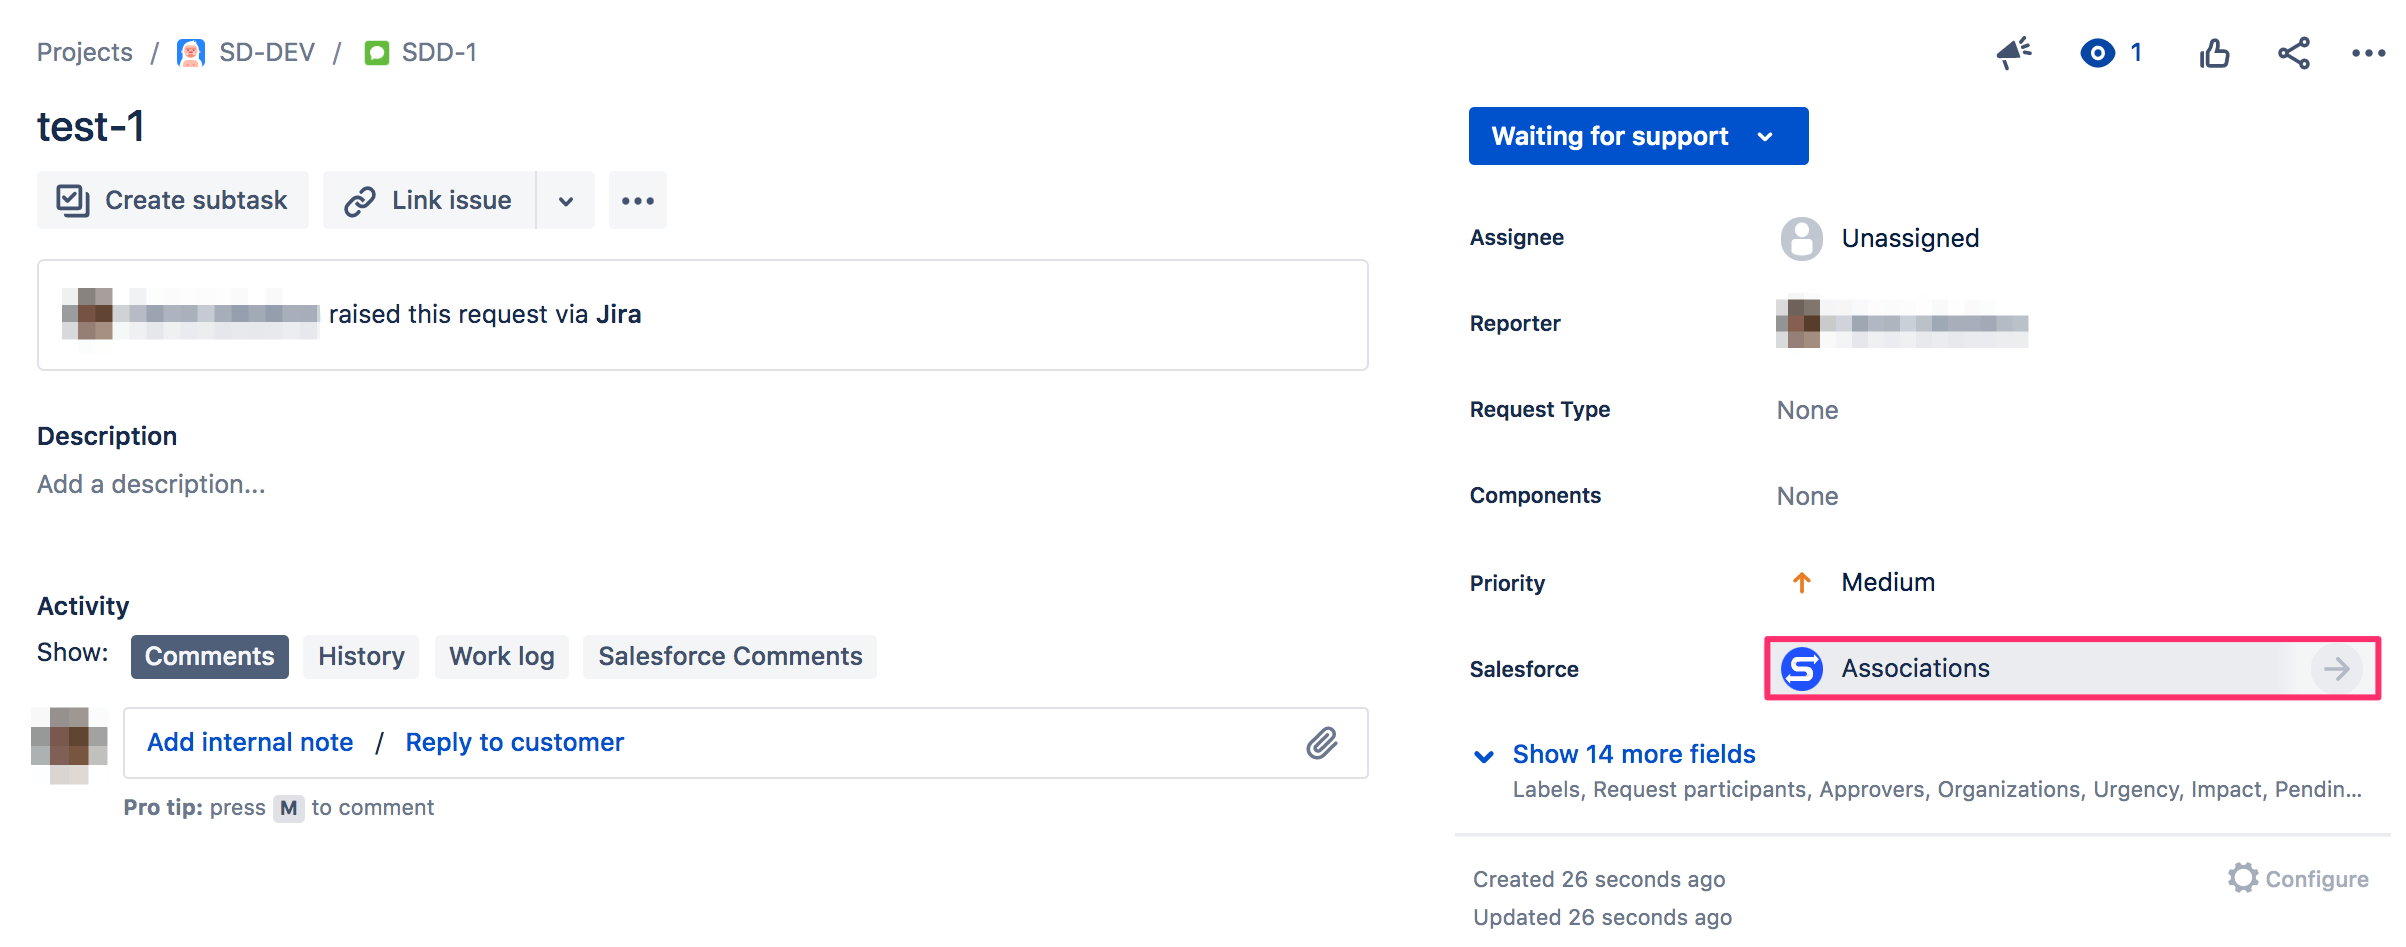Click the Jira link in request banner
The image size is (2406, 947).
(x=618, y=315)
